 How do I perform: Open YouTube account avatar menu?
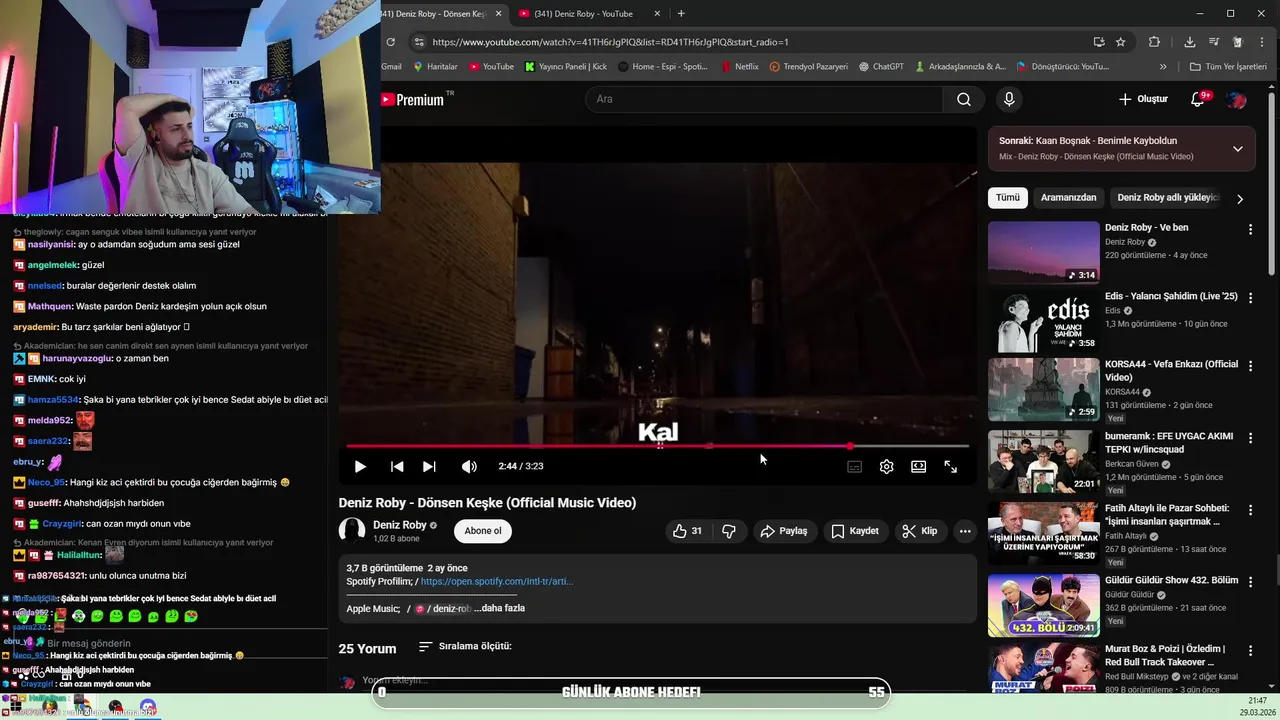pyautogui.click(x=1237, y=99)
